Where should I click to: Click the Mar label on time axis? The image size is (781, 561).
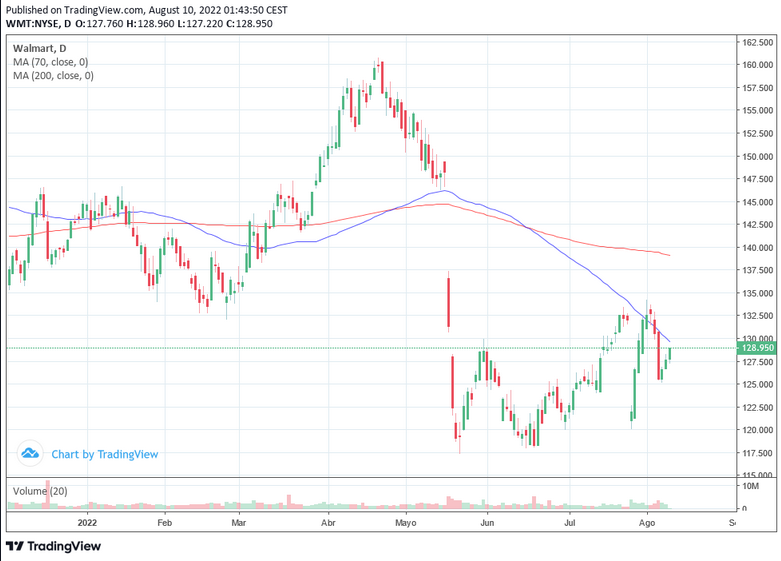[x=239, y=523]
